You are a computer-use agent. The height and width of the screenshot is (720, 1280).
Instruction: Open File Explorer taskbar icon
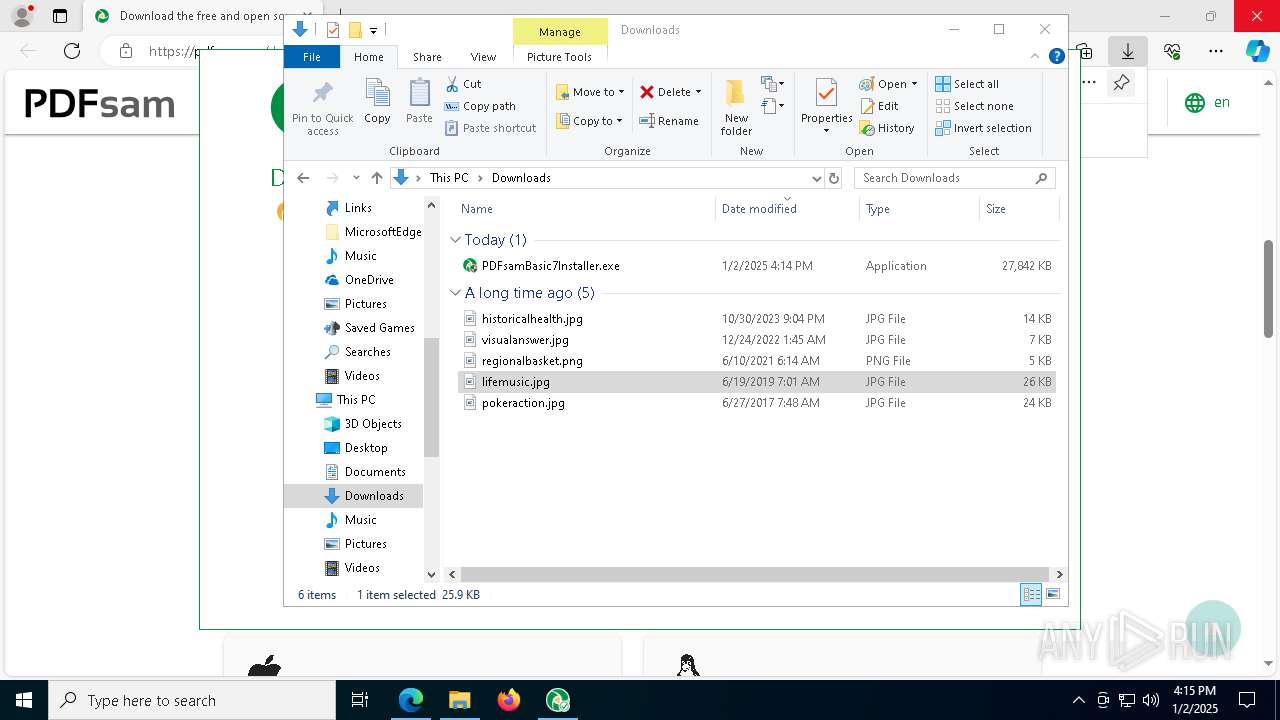pyautogui.click(x=459, y=700)
